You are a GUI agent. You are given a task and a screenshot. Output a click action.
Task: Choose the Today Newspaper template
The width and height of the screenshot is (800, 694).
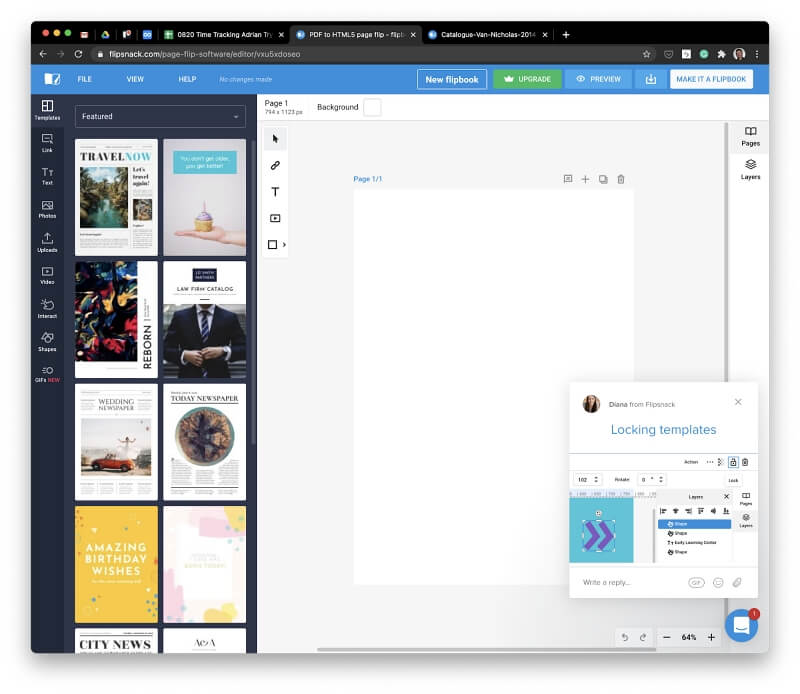[205, 442]
